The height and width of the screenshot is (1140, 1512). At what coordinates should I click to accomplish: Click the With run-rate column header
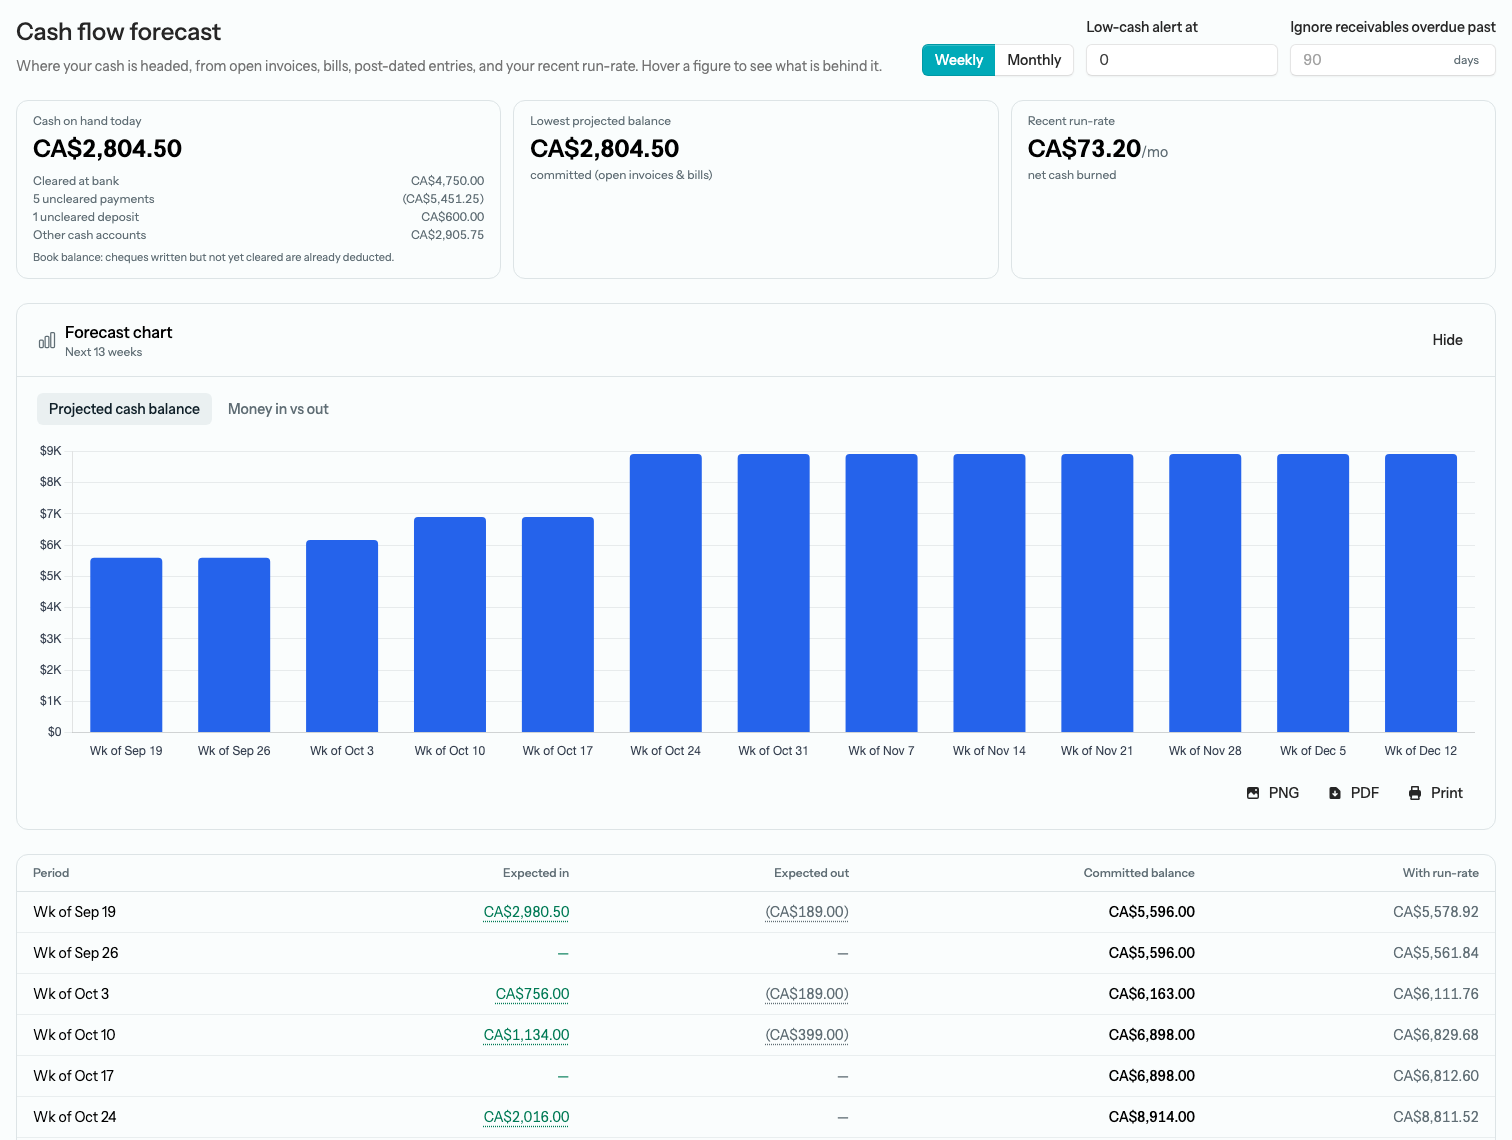point(1440,873)
